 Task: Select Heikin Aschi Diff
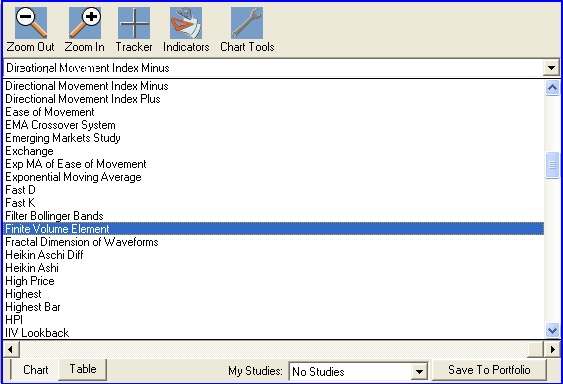[x=274, y=255]
